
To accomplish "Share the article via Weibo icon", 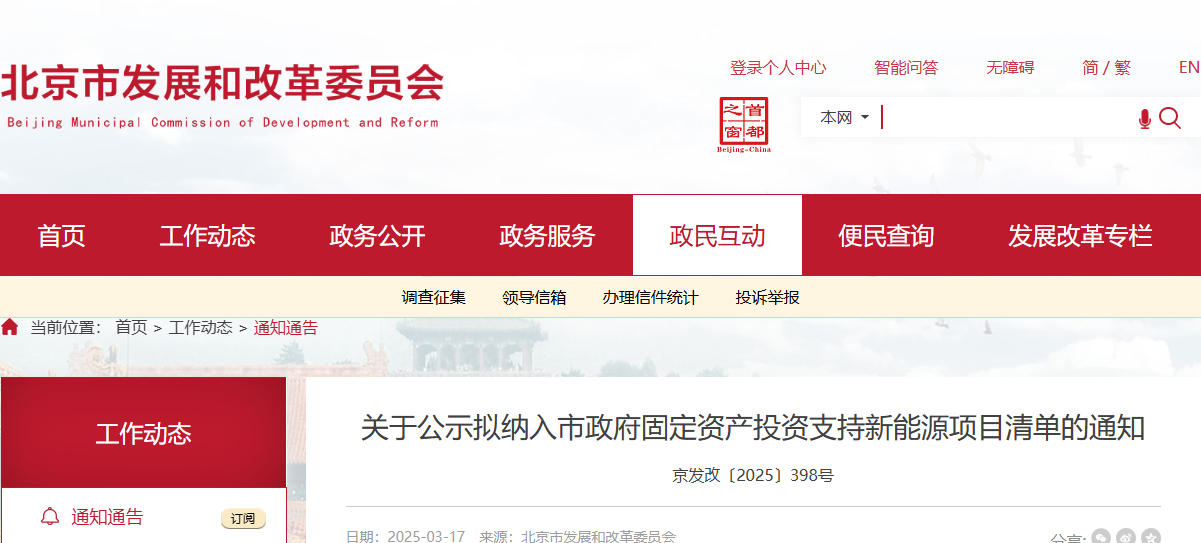I will pos(1126,537).
